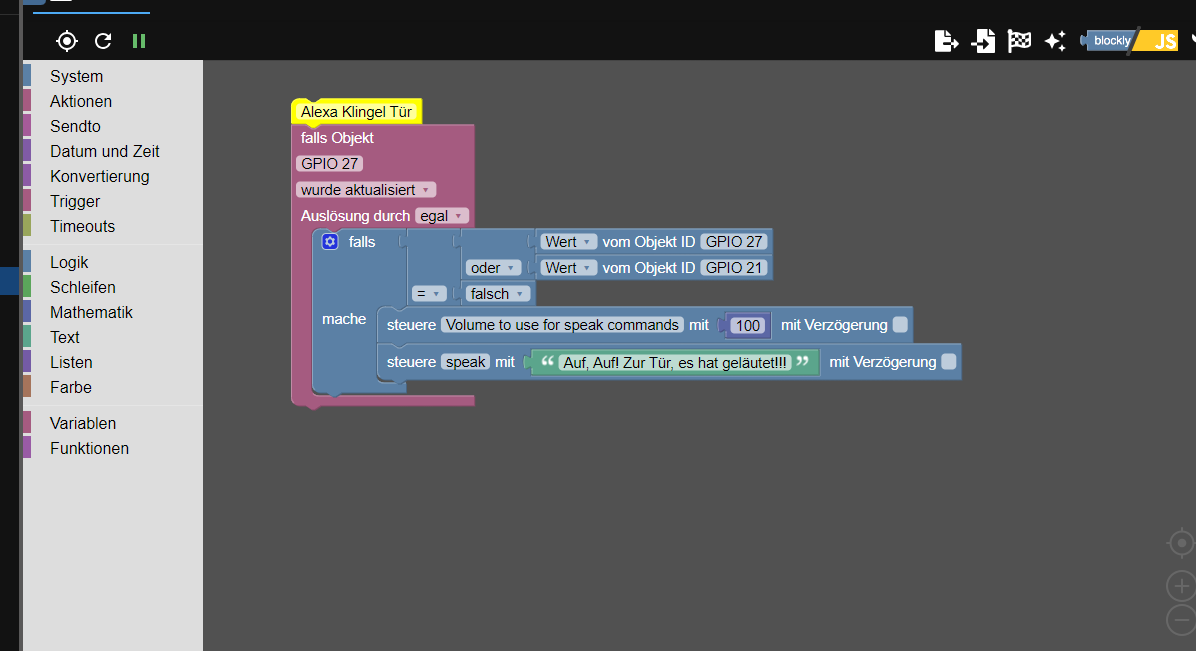1196x651 pixels.
Task: Open the Datum und Zeit category
Action: (113, 151)
